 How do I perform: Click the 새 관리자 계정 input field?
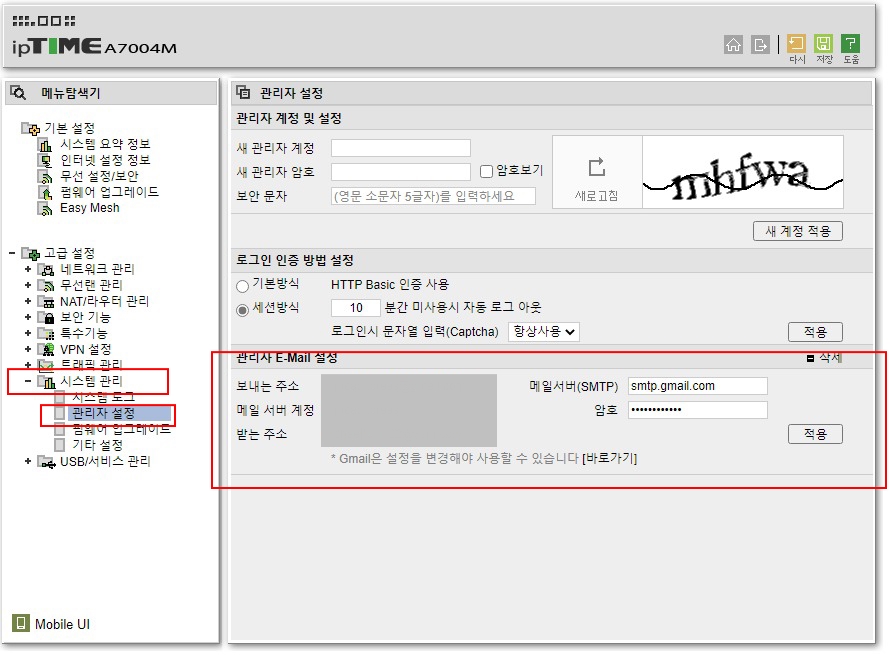coord(401,148)
